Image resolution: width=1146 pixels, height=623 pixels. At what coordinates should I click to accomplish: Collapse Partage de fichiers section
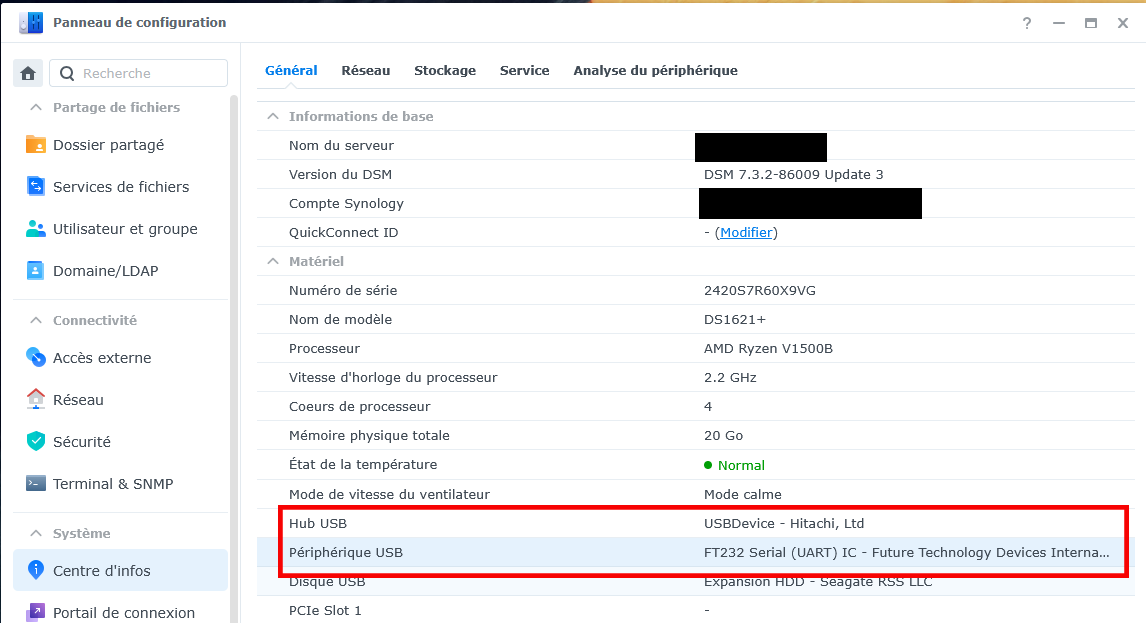click(x=35, y=107)
